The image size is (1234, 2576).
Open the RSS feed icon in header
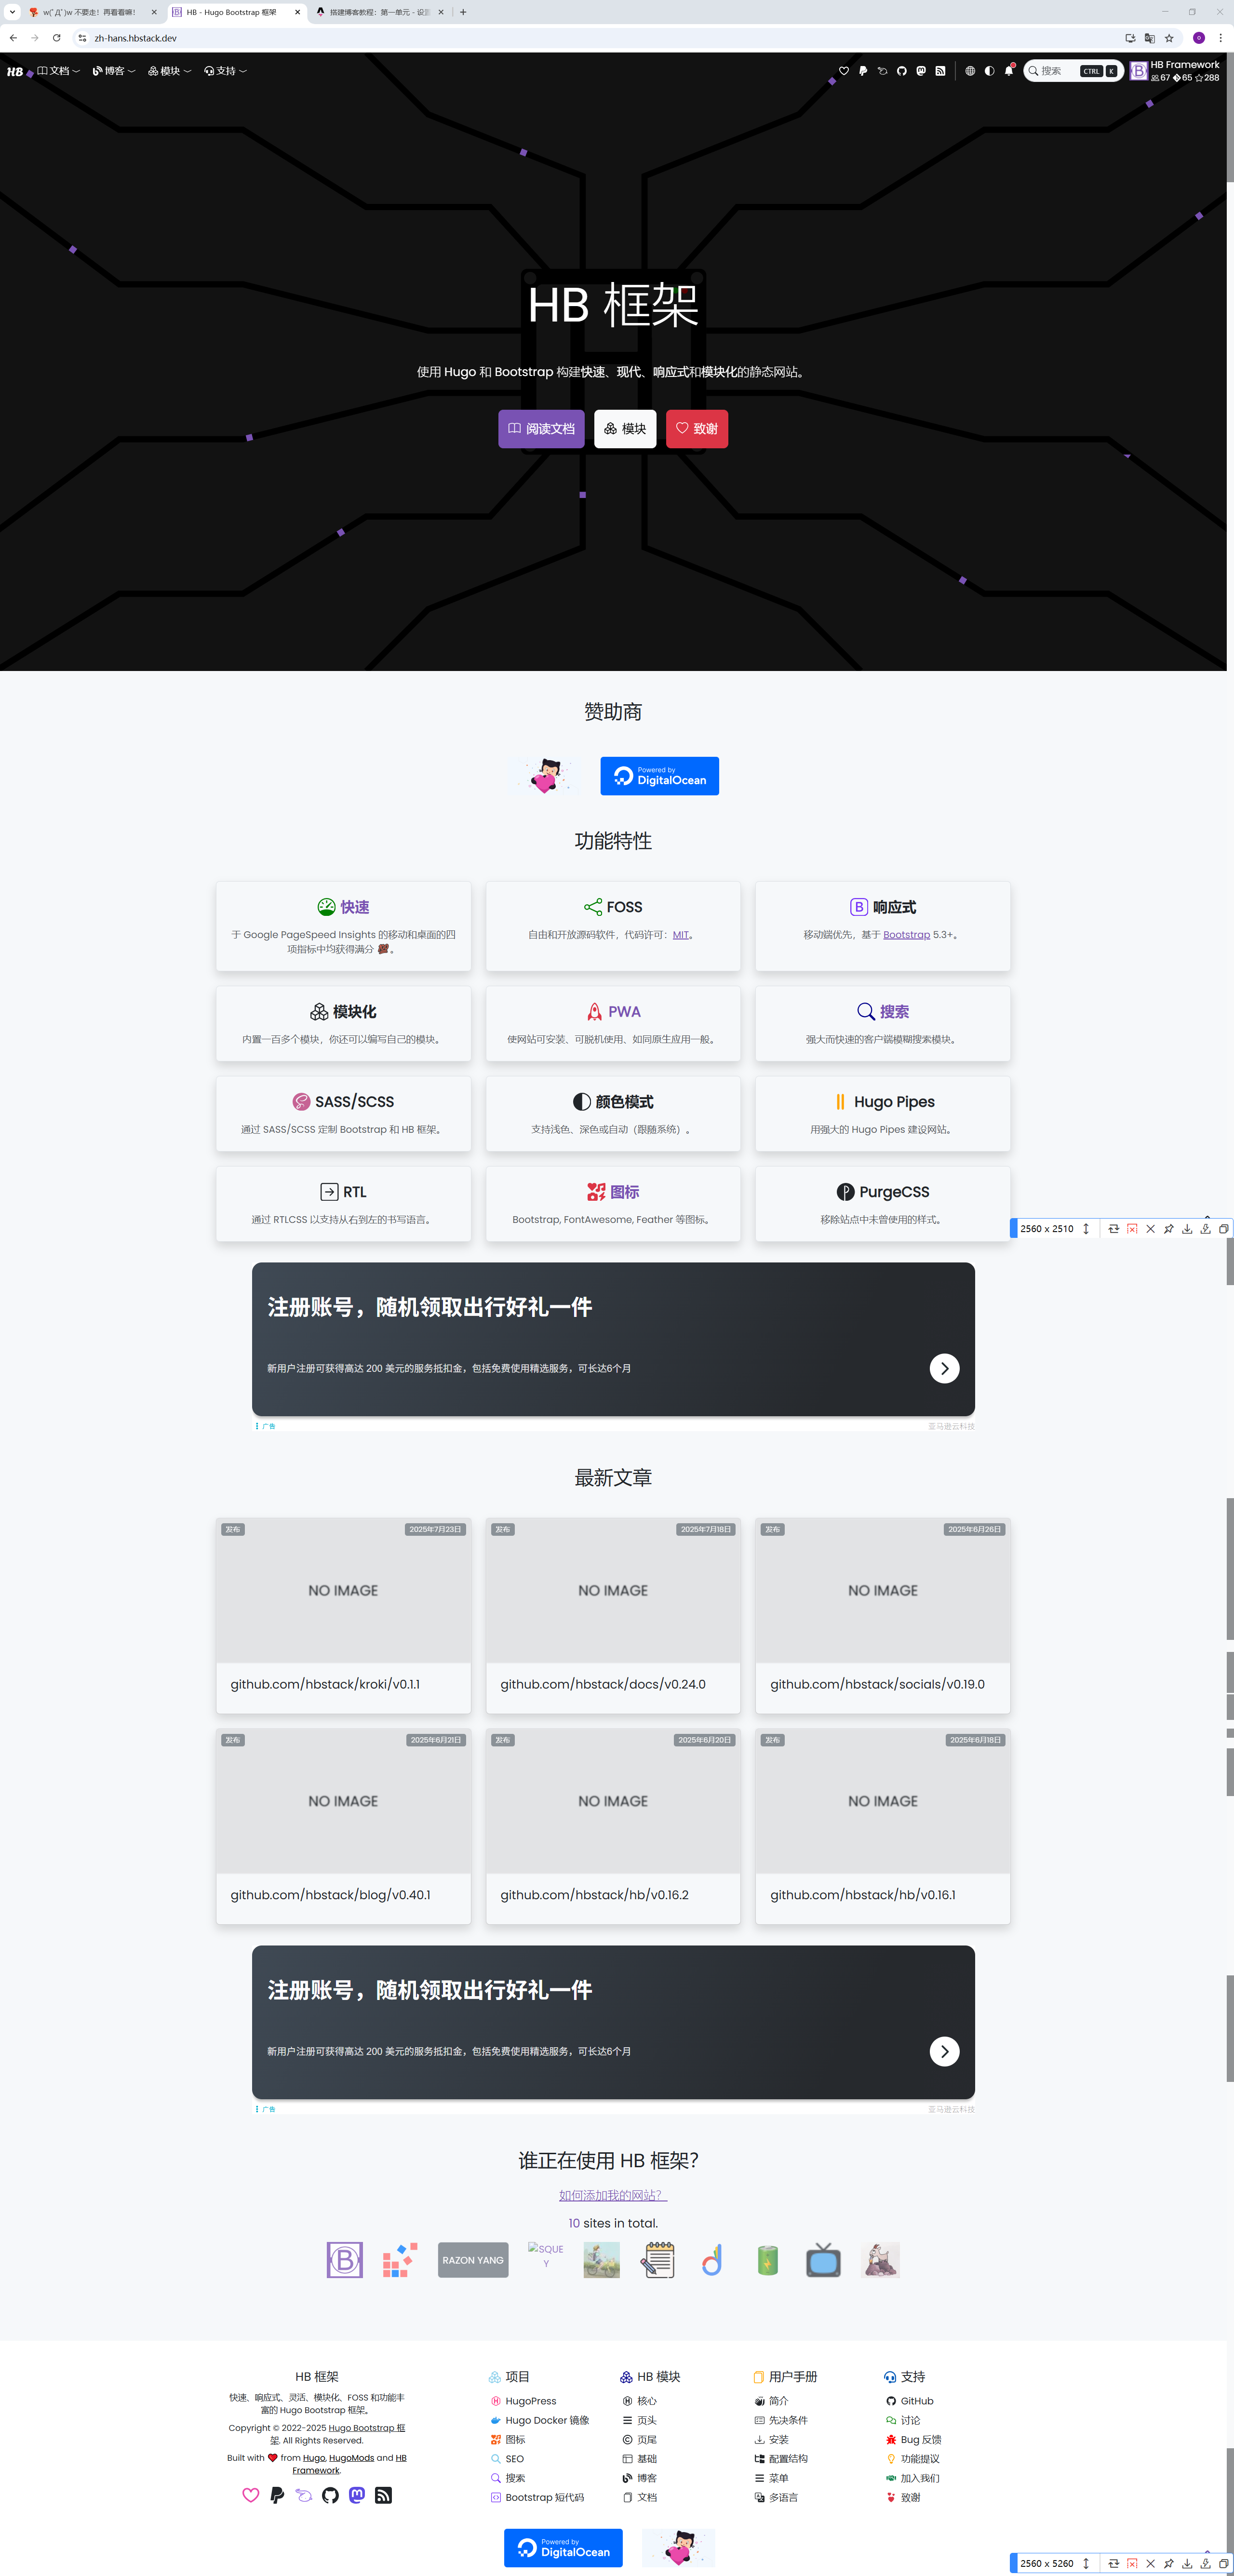pyautogui.click(x=940, y=71)
